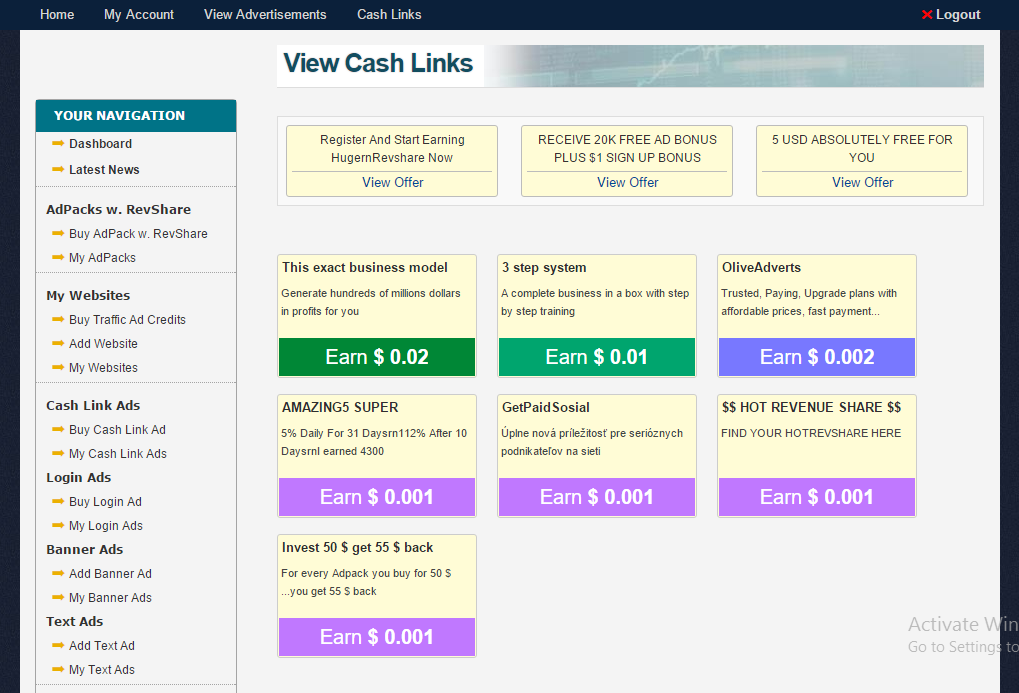Click Earn $0.01 on 3 step system

point(597,357)
